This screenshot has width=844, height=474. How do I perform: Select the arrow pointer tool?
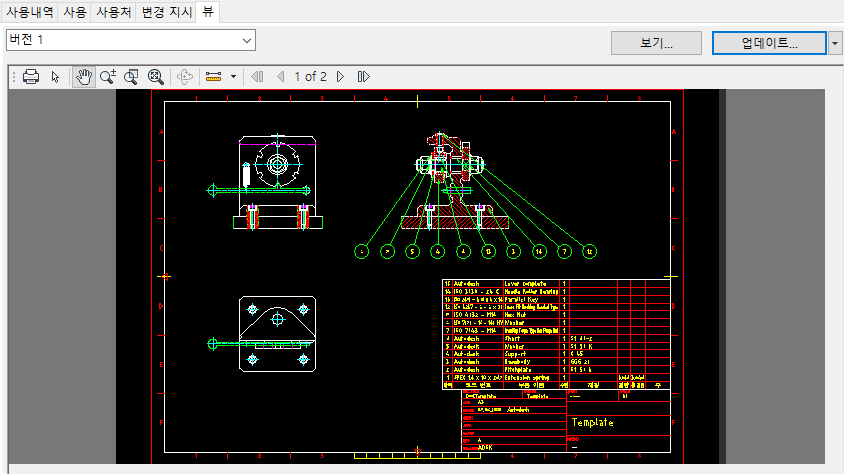(x=55, y=77)
